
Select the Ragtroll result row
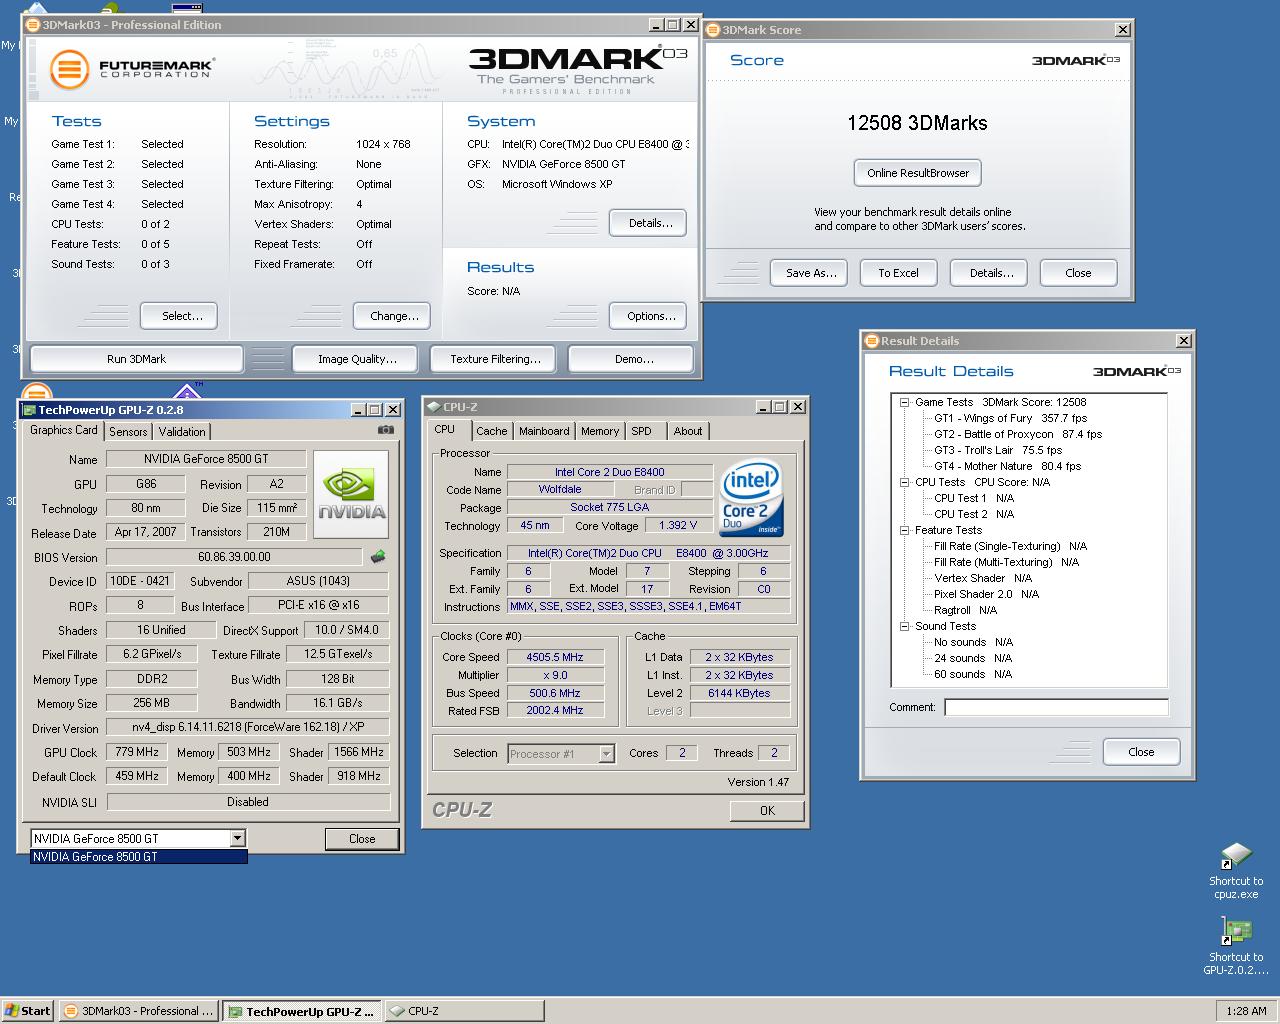point(965,610)
